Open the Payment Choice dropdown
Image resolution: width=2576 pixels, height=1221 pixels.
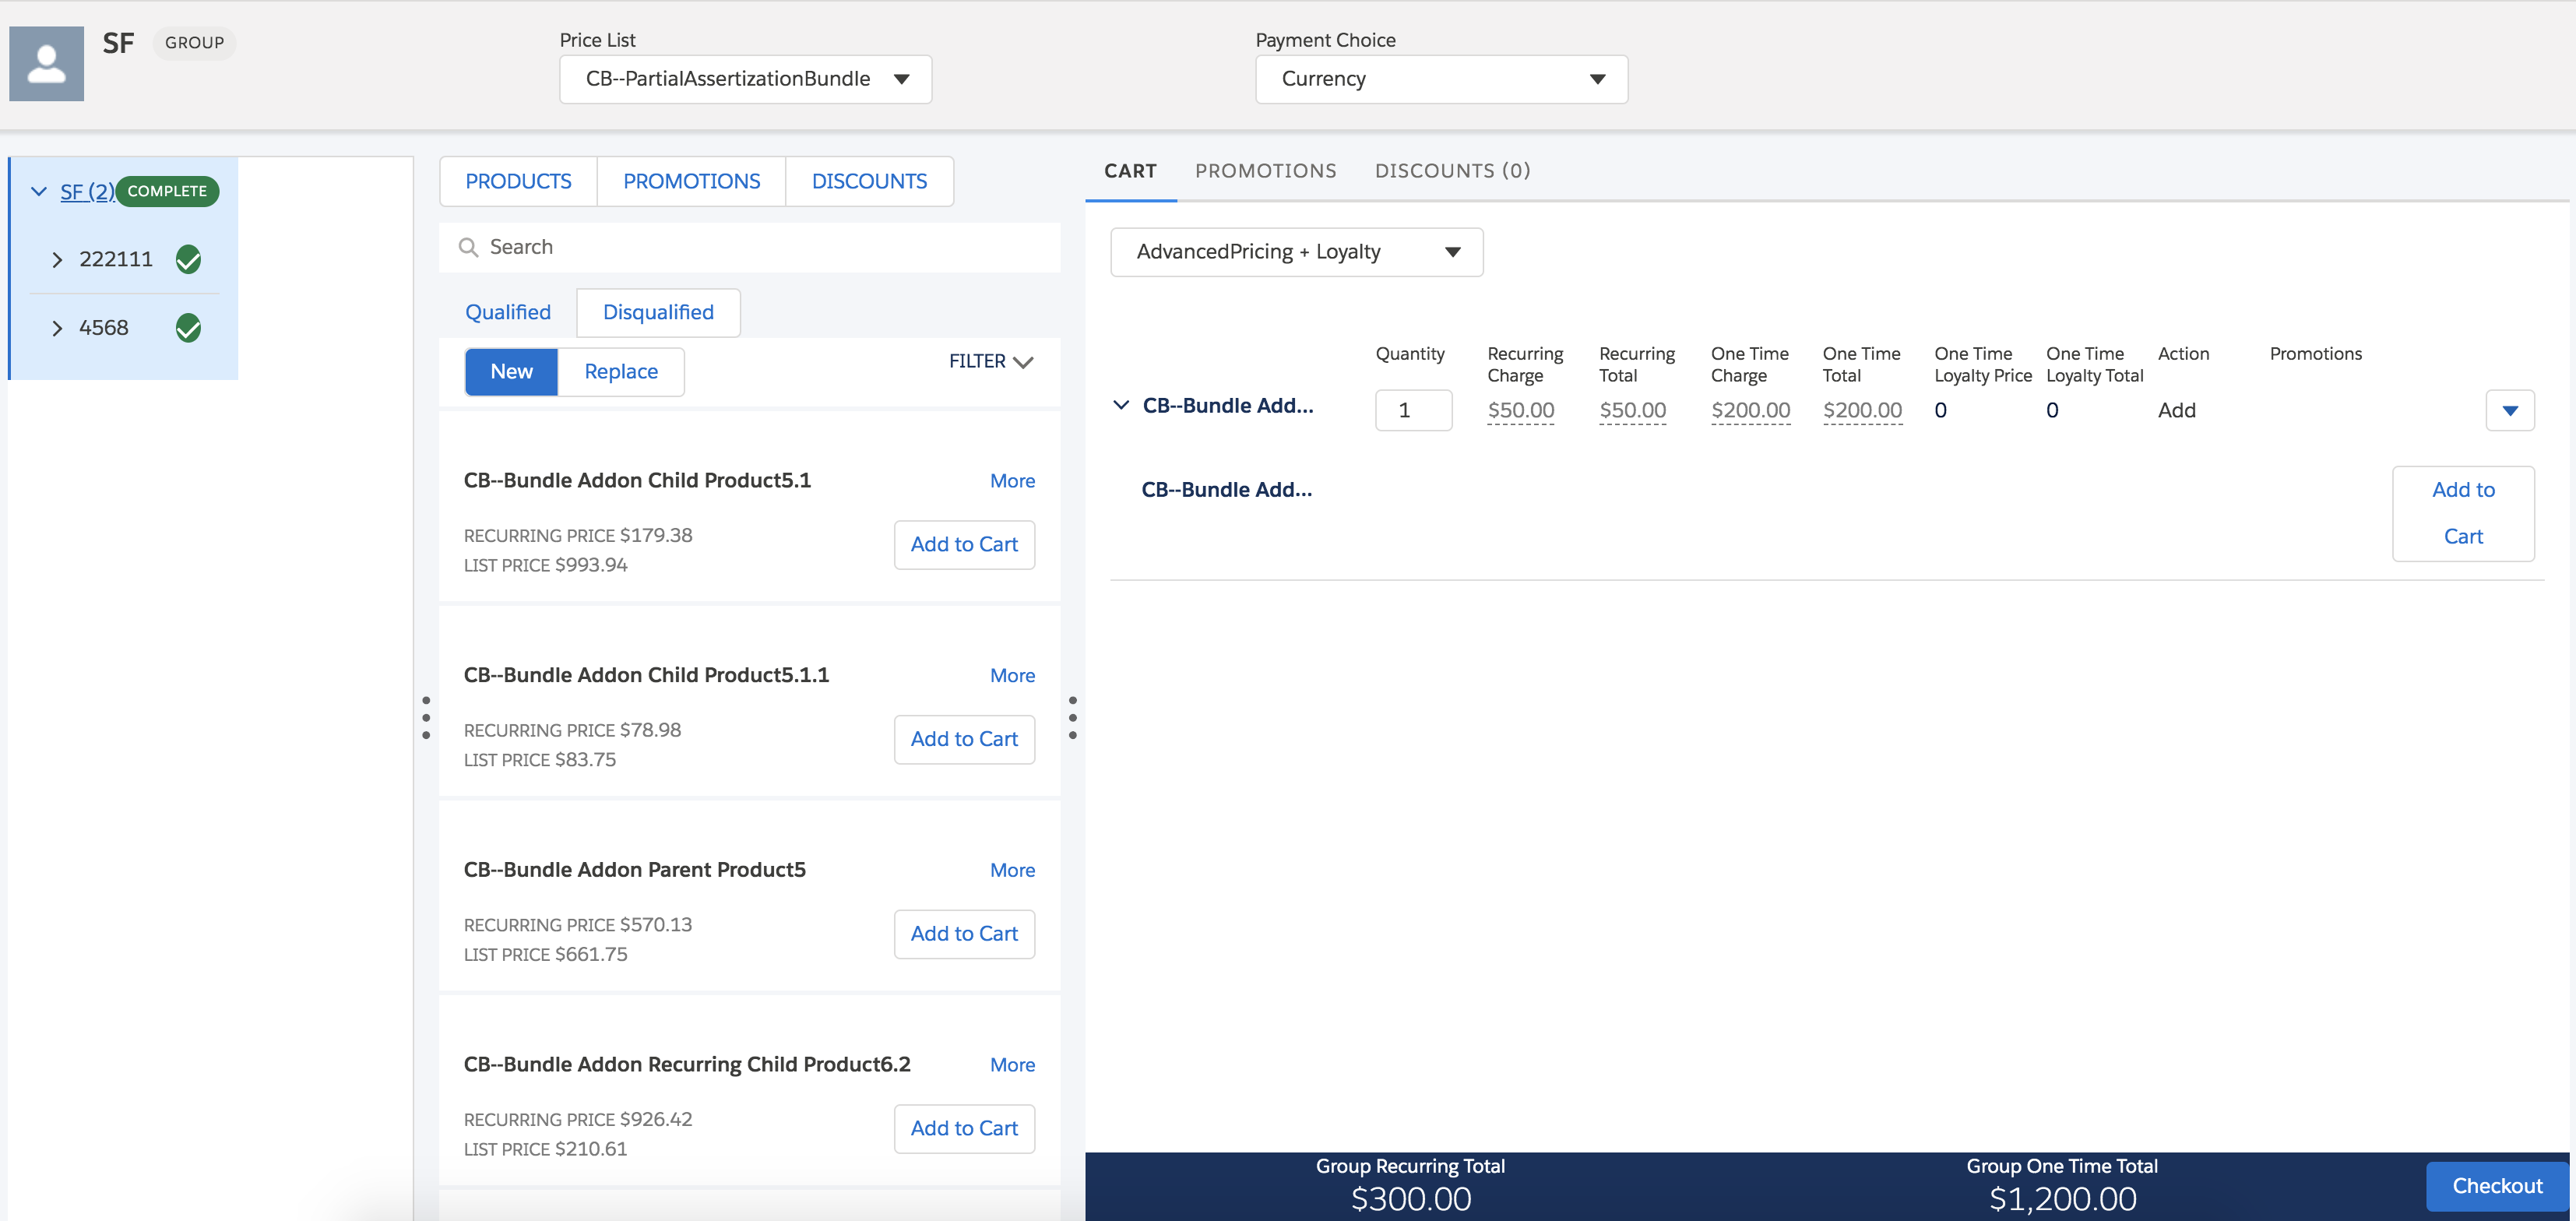pyautogui.click(x=1441, y=79)
